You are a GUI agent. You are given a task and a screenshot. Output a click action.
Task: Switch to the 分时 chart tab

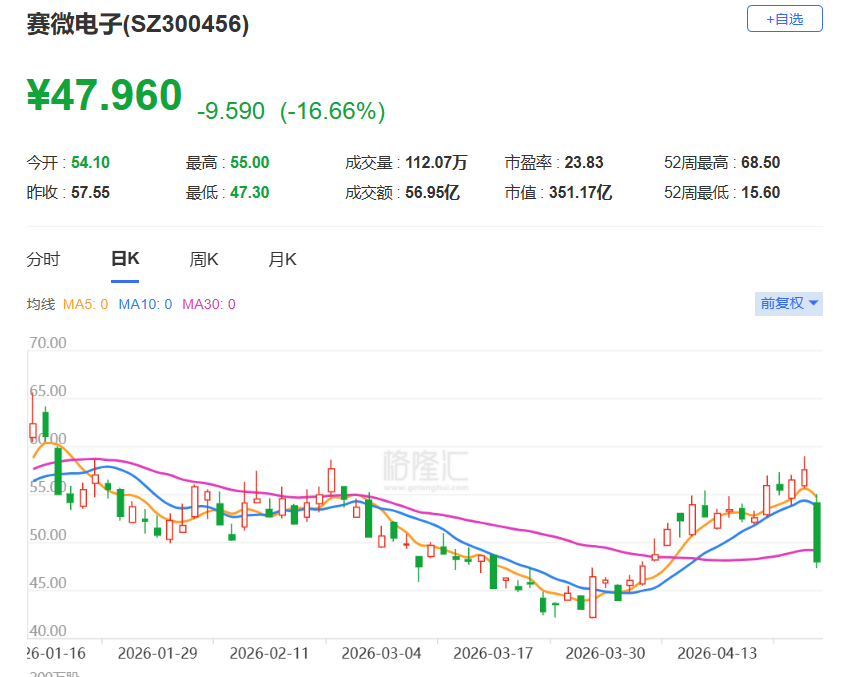(x=43, y=259)
